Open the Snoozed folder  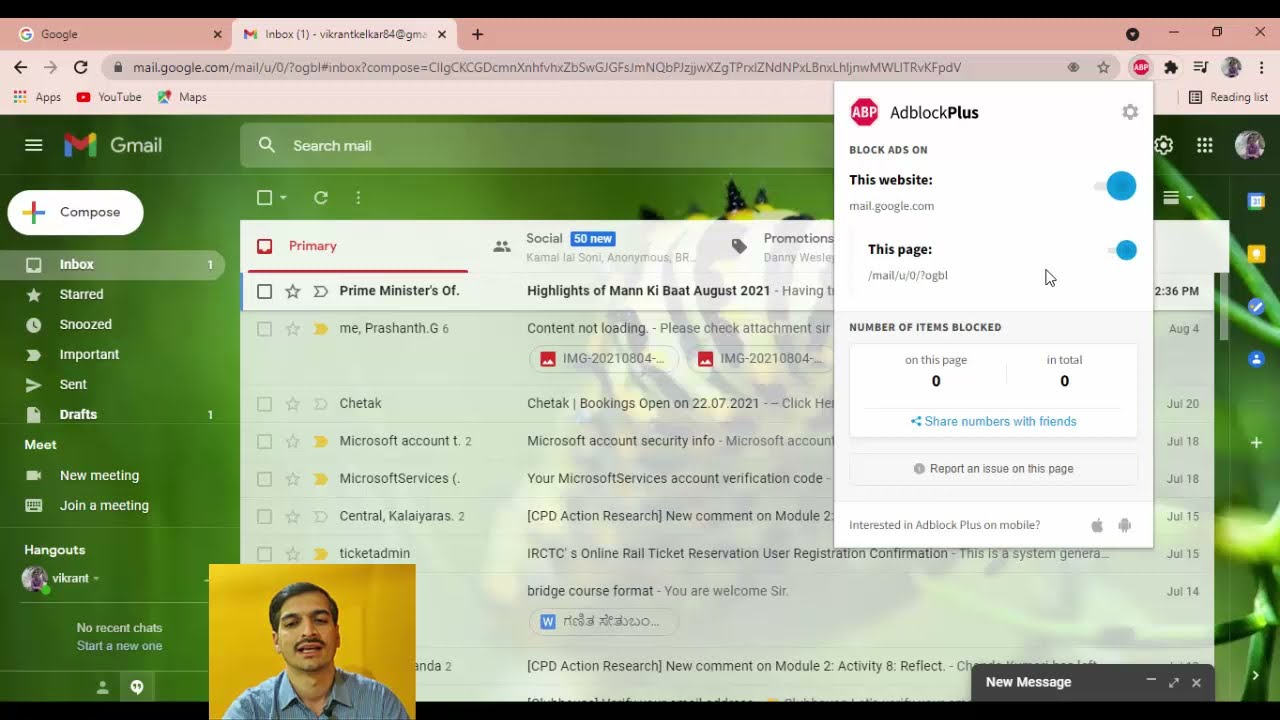tap(85, 324)
